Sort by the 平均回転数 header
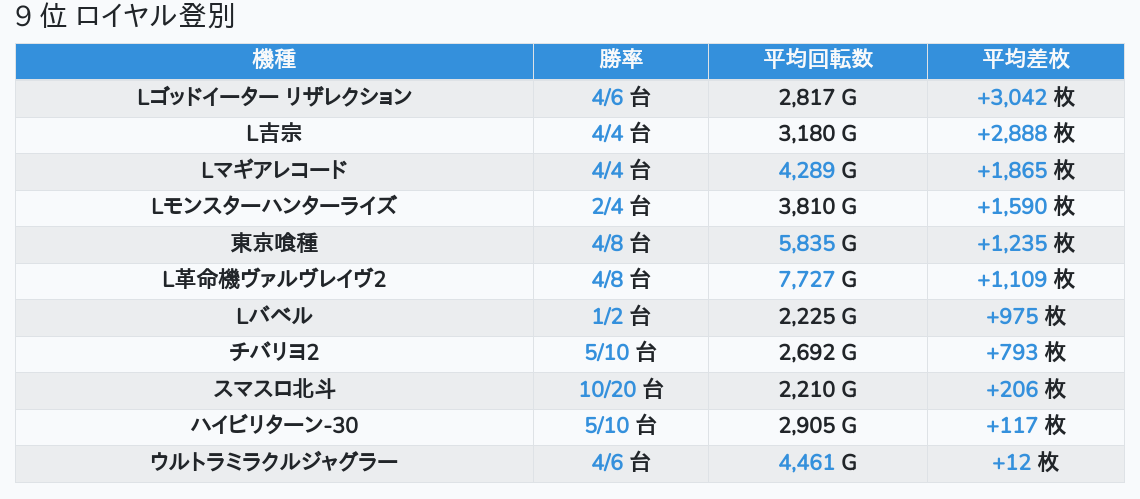Image resolution: width=1140 pixels, height=499 pixels. 817,60
